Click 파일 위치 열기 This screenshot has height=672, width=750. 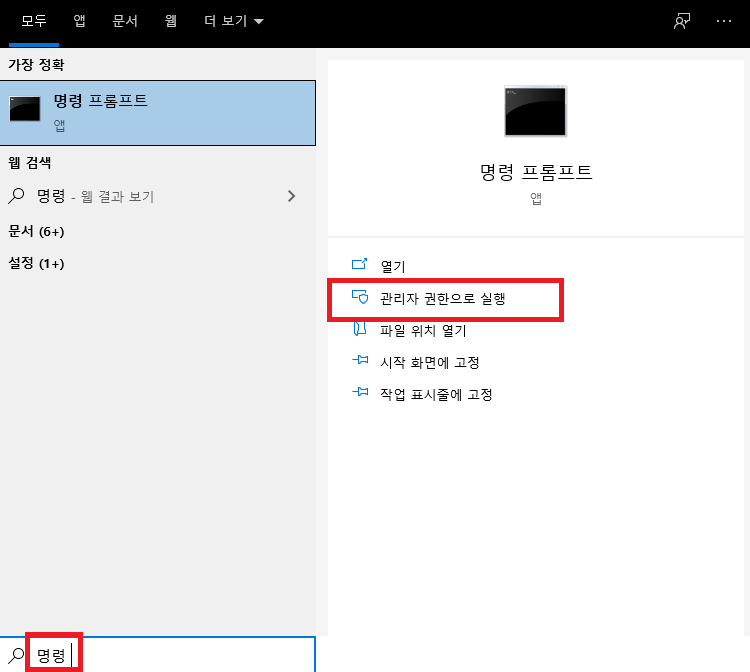click(423, 330)
